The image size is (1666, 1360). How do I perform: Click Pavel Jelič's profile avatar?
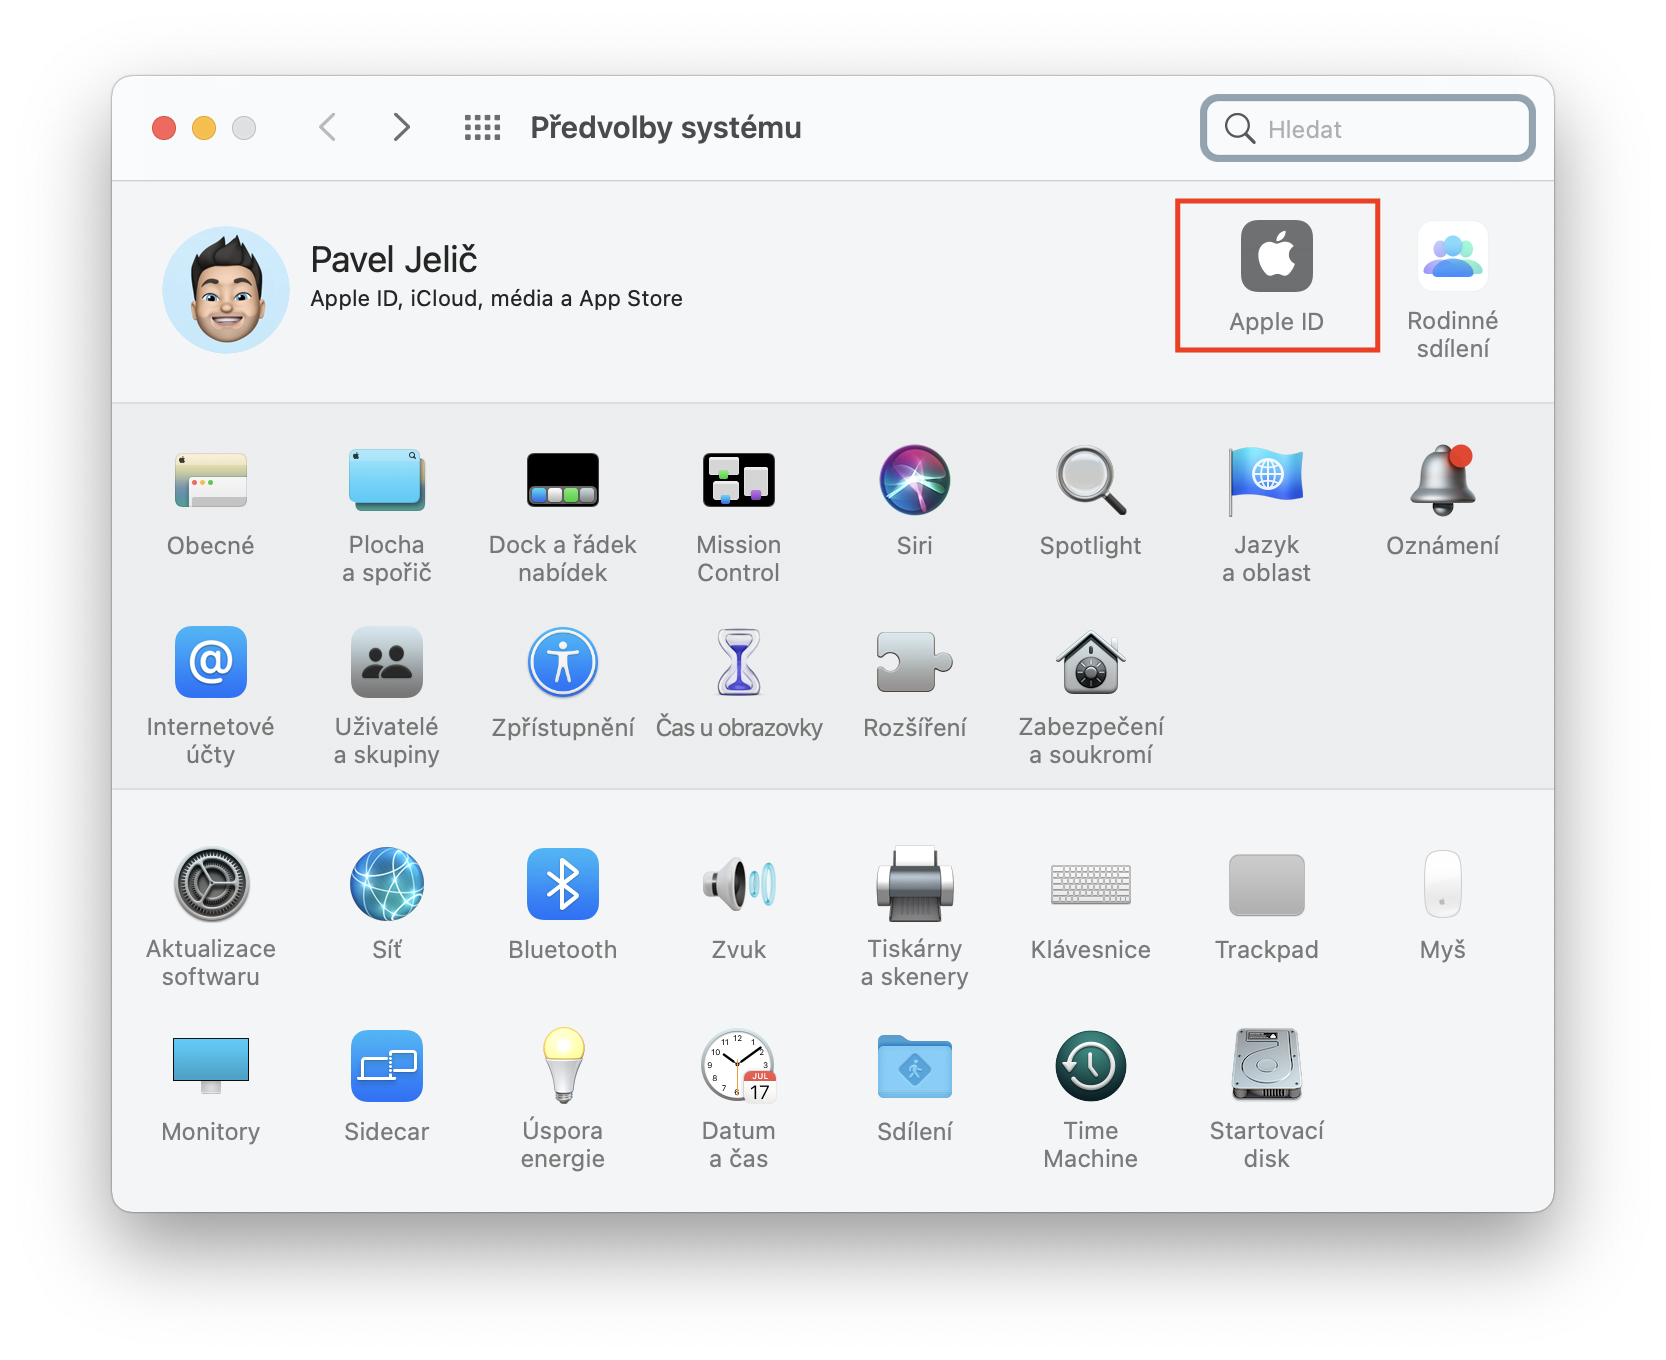point(226,289)
